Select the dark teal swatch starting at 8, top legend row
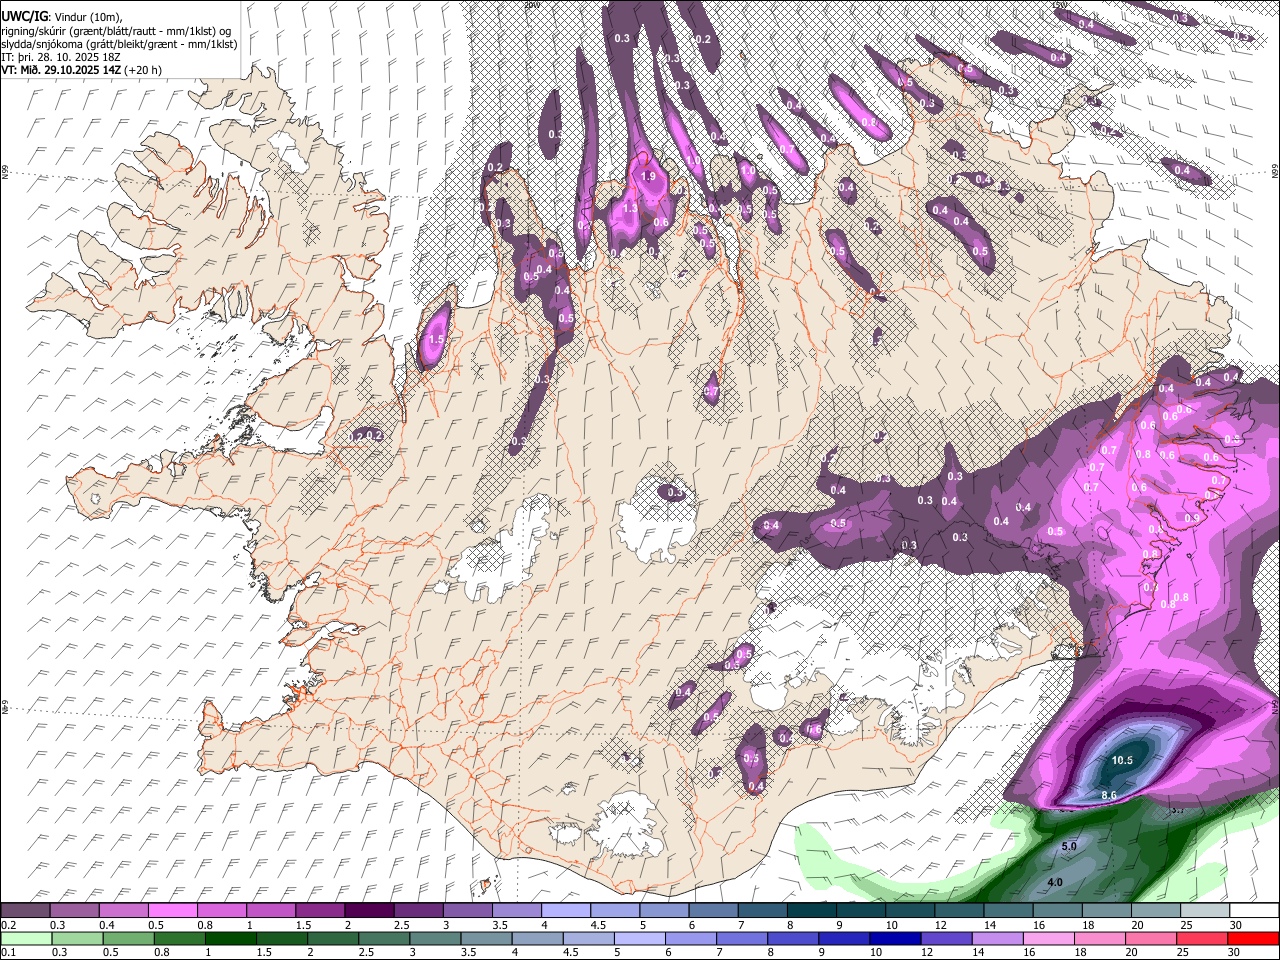 pyautogui.click(x=812, y=911)
